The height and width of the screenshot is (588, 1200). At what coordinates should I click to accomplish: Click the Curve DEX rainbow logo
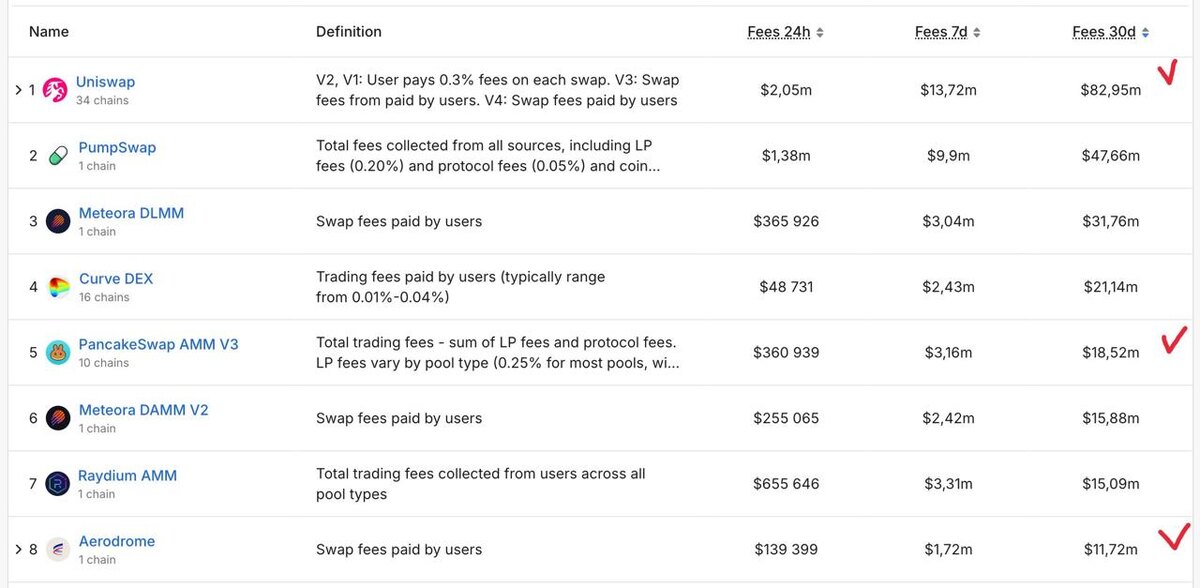tap(58, 287)
